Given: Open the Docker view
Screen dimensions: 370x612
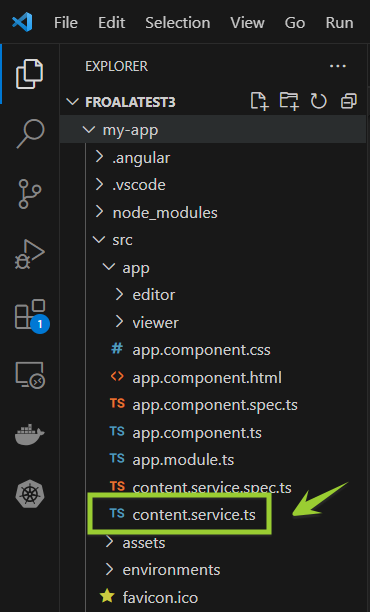Looking at the screenshot, I should click(30, 434).
